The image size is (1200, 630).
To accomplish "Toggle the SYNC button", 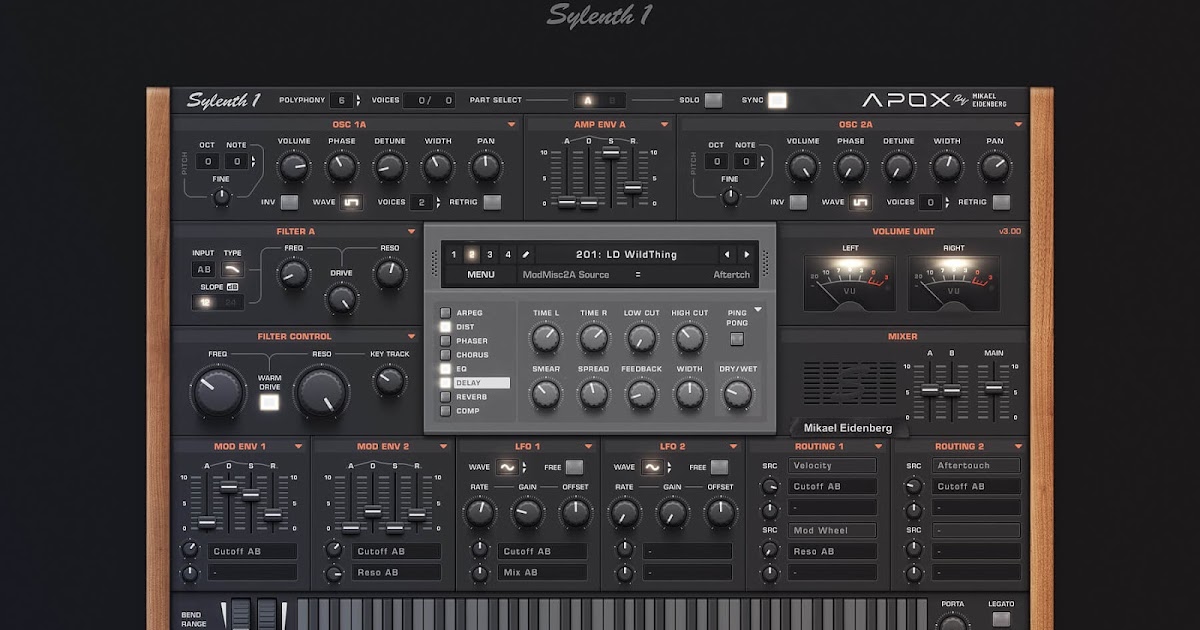I will [x=778, y=100].
